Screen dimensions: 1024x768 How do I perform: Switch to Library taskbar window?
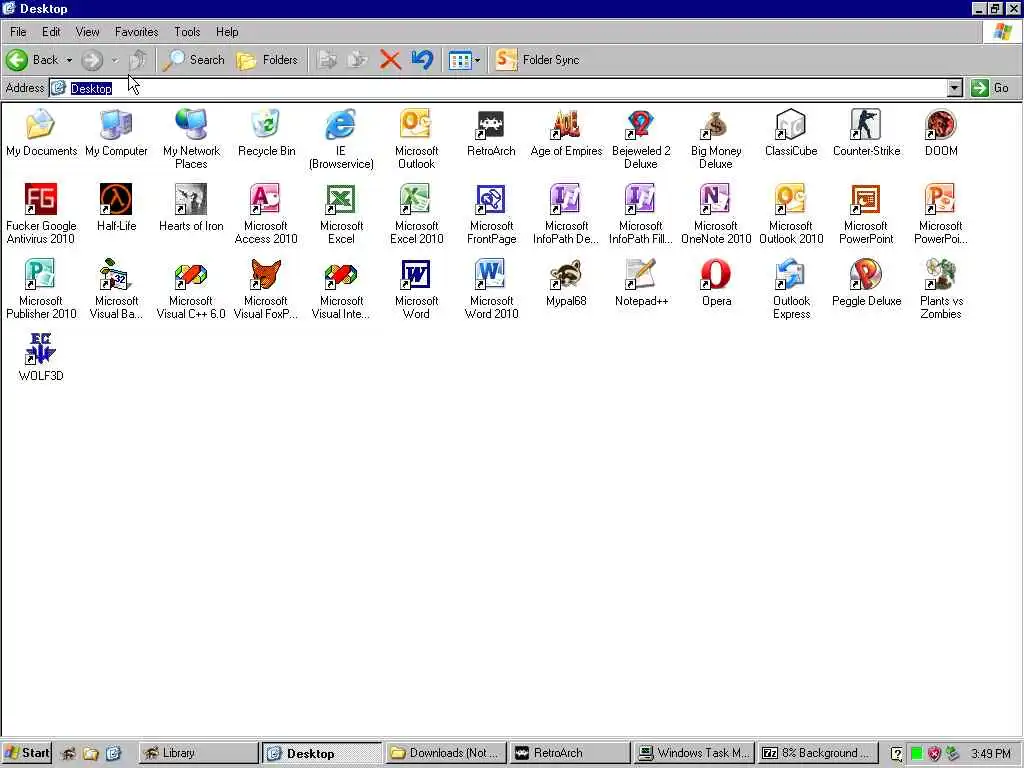click(198, 753)
